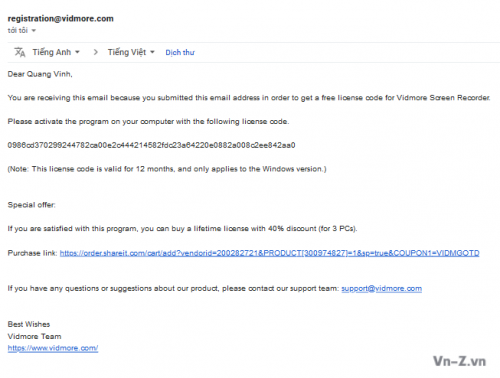
Task: Click the Vn-Z.vn watermark logo
Action: click(x=459, y=361)
